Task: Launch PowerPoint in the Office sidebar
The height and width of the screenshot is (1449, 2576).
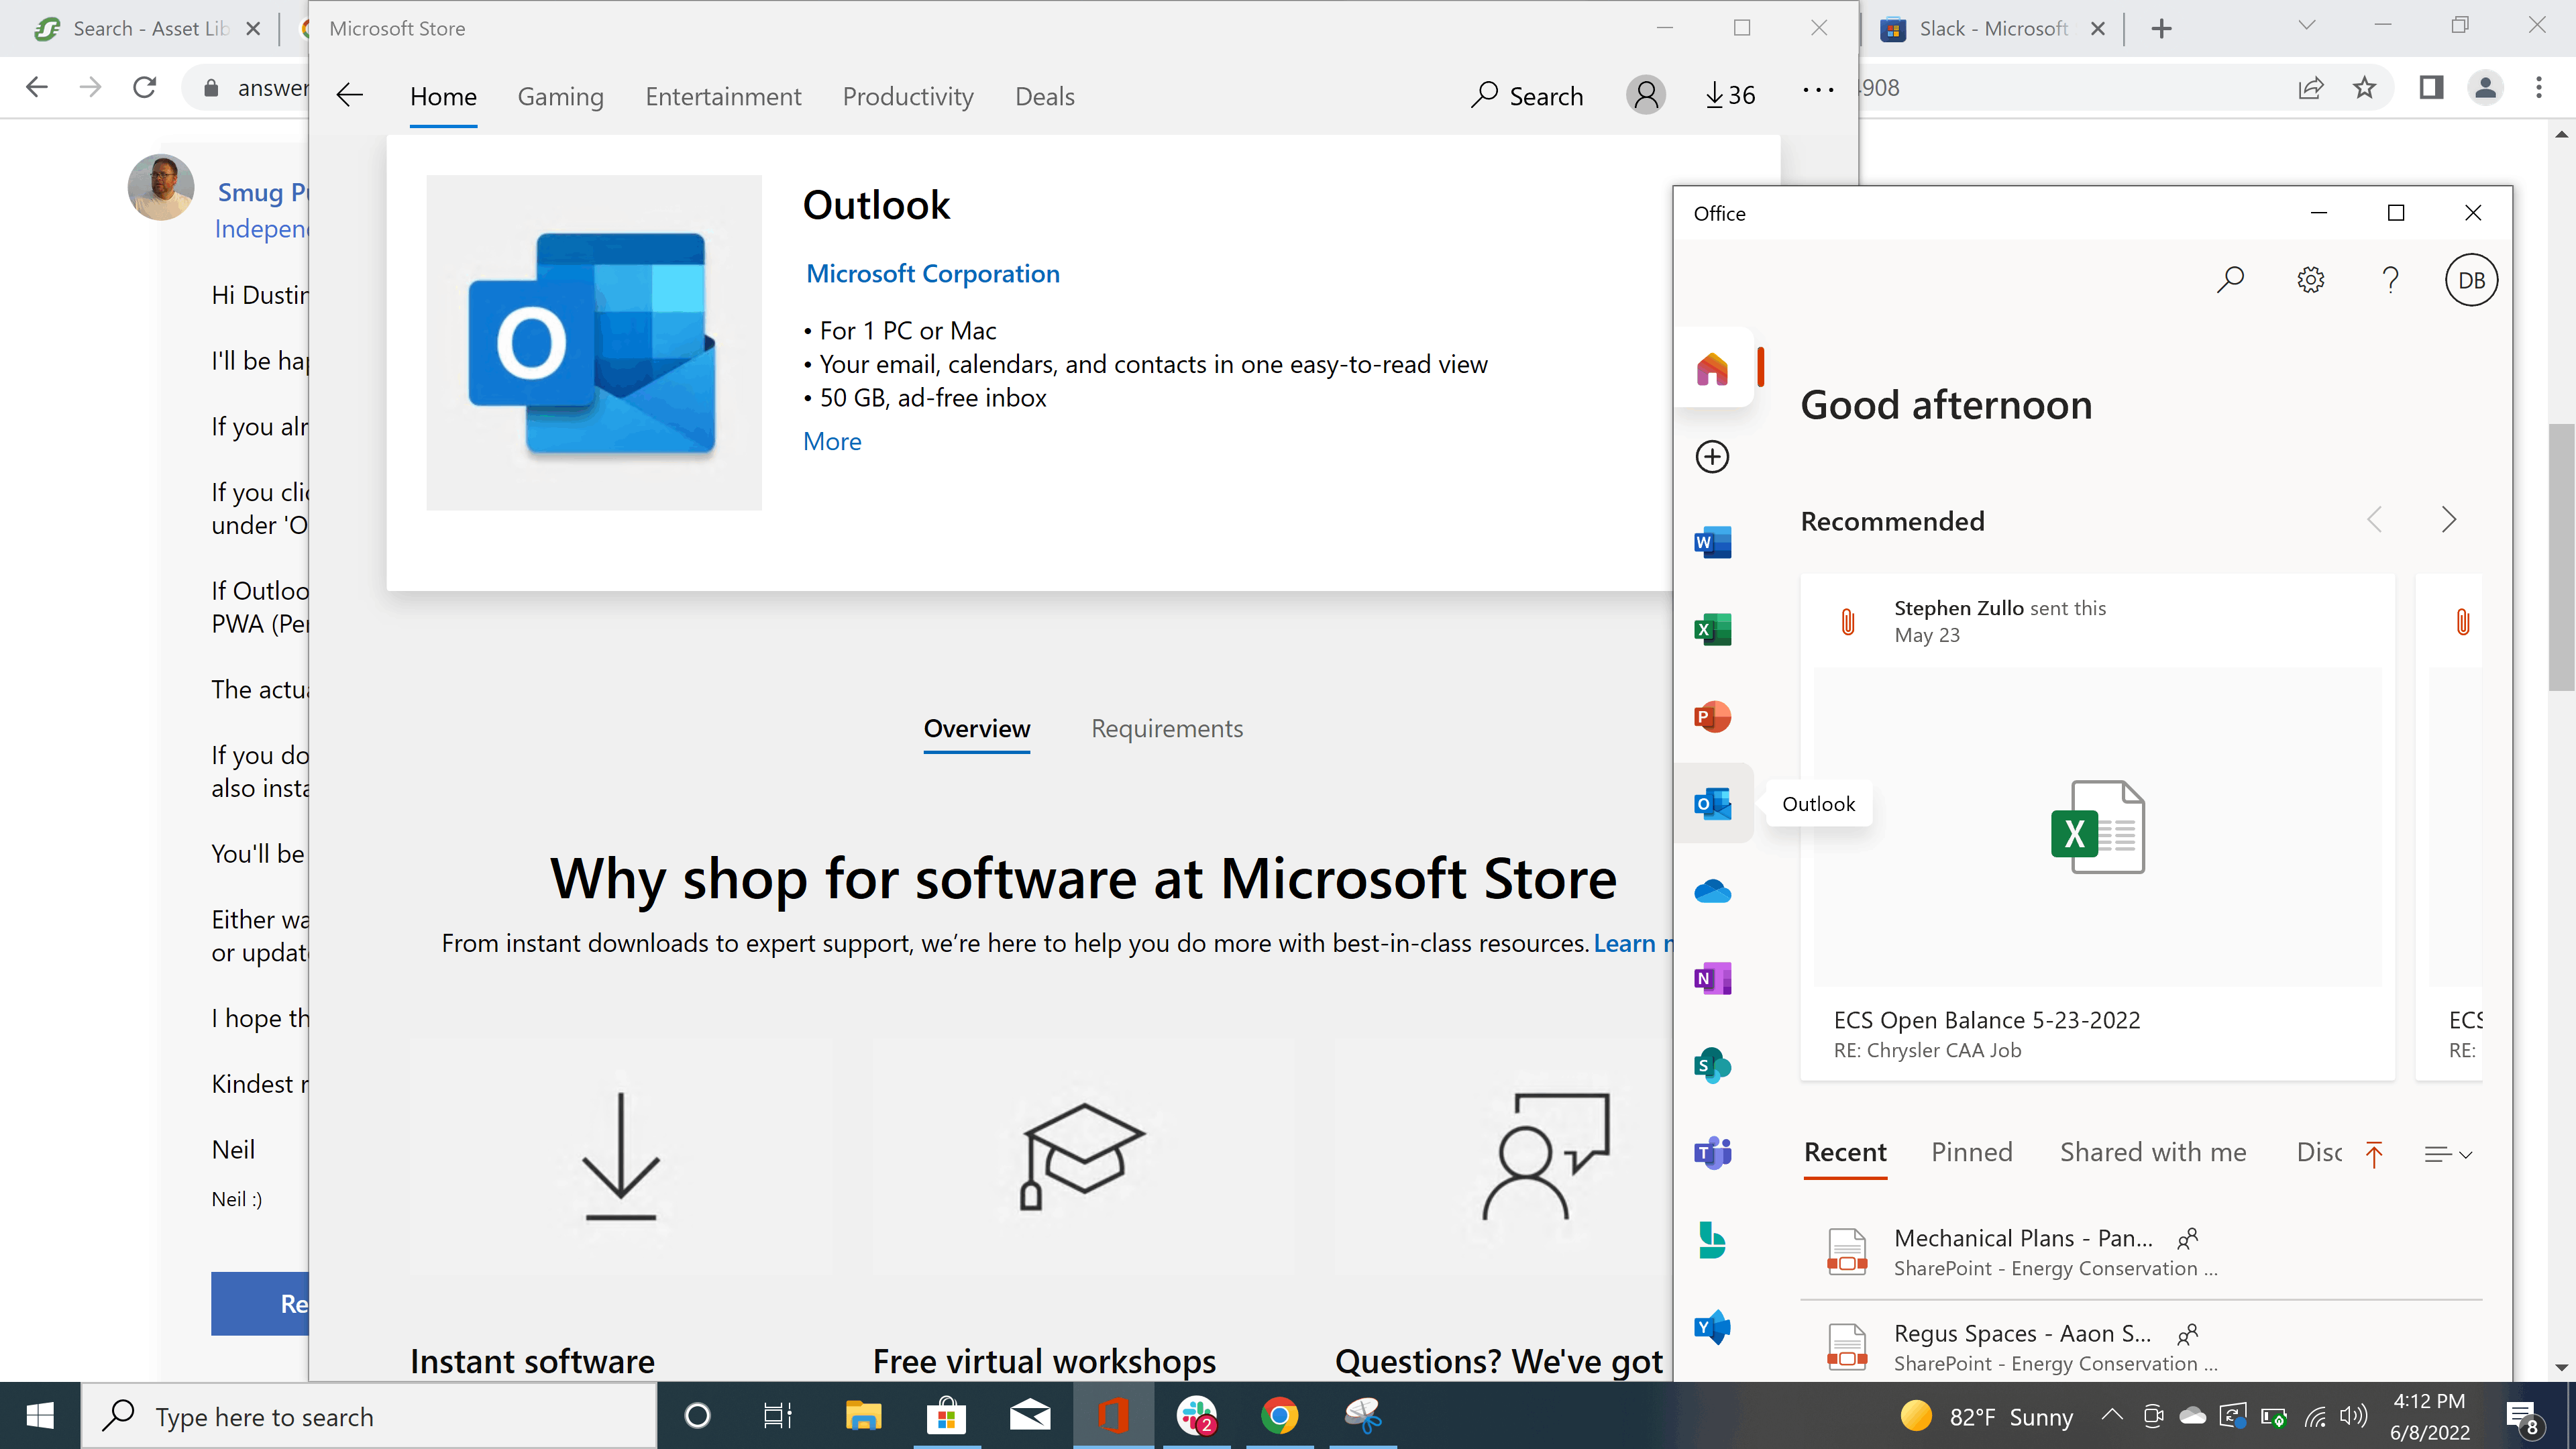Action: coord(1712,716)
